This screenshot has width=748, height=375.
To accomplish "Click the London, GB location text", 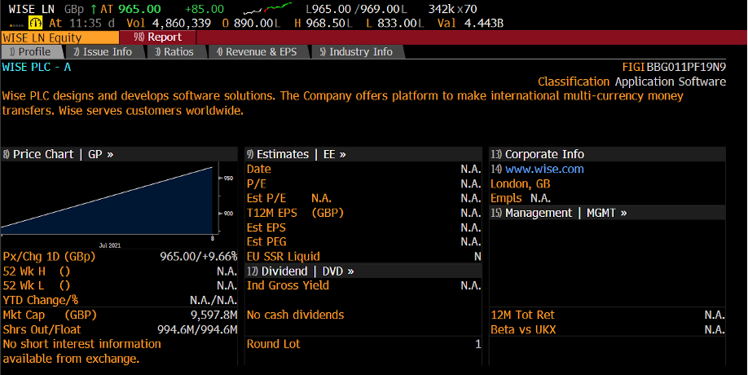I will 520,184.
